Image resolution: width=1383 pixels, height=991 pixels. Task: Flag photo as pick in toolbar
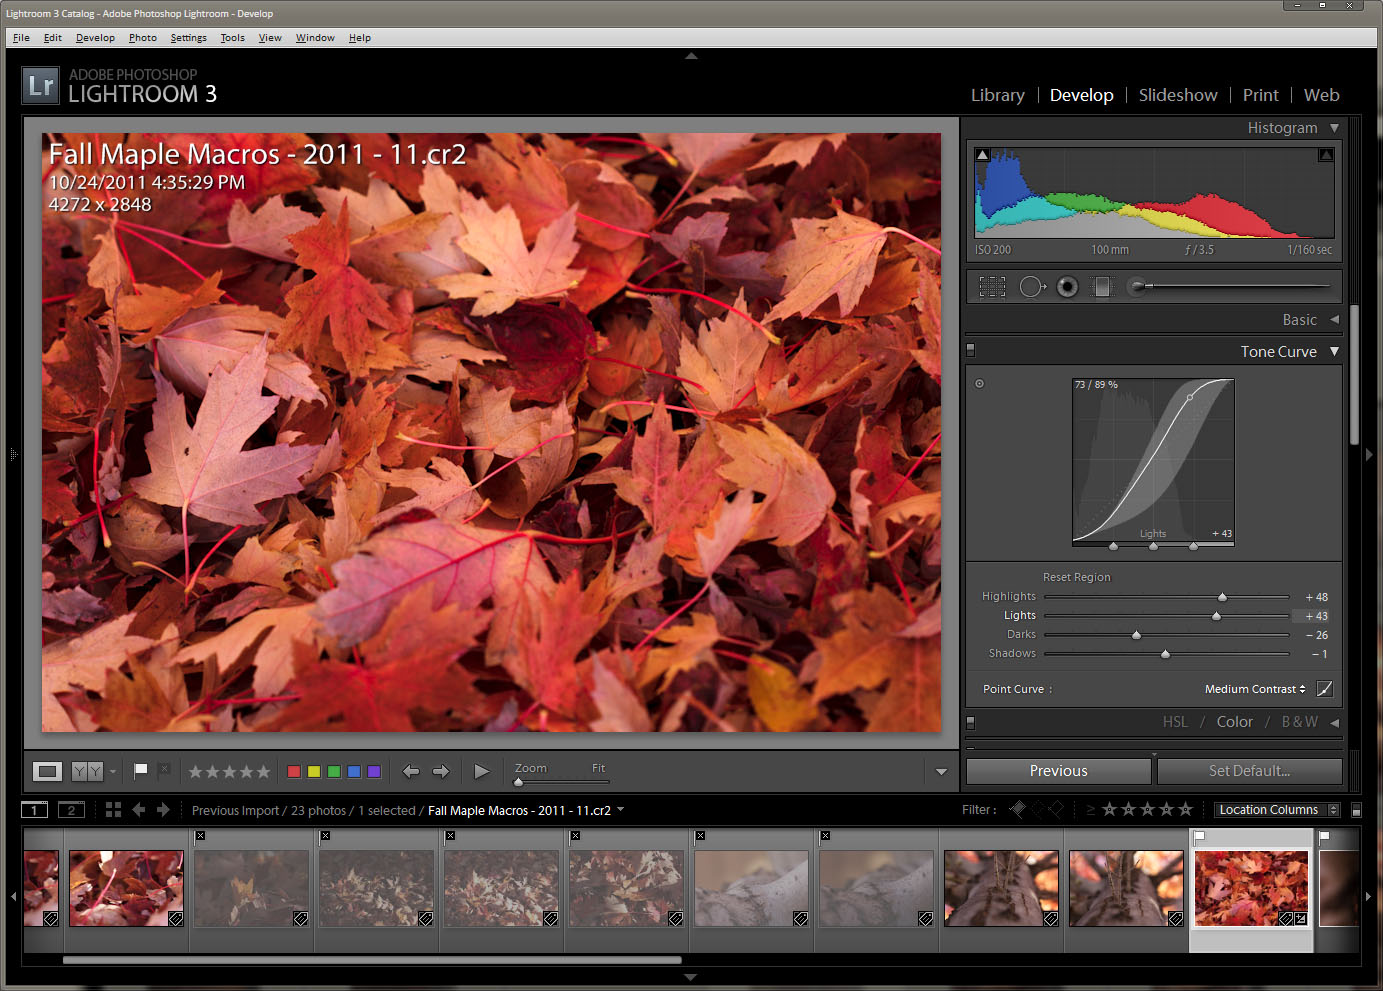[141, 770]
